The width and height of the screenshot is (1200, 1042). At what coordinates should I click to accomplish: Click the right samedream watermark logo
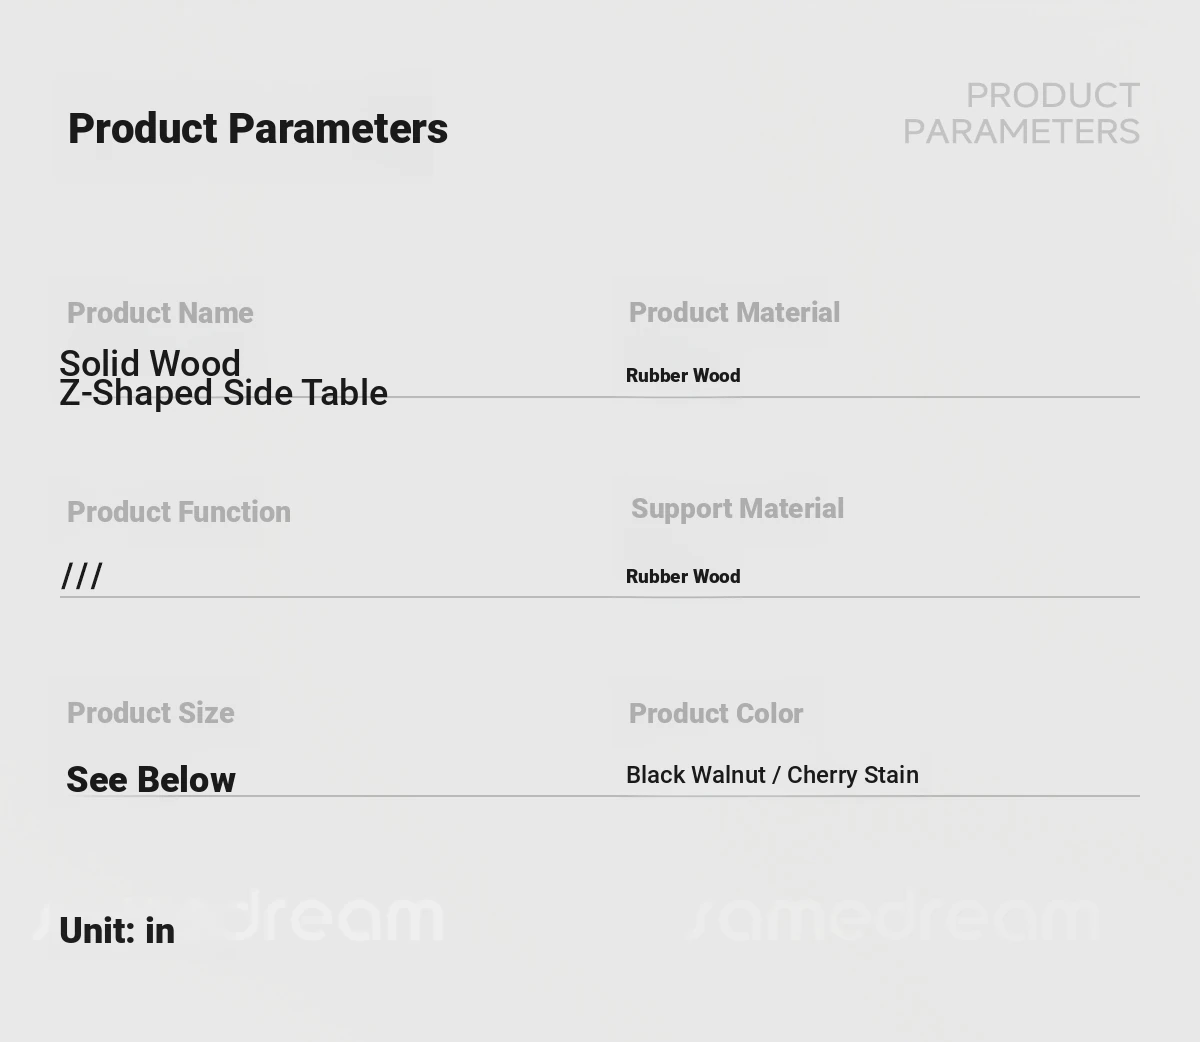[x=894, y=918]
